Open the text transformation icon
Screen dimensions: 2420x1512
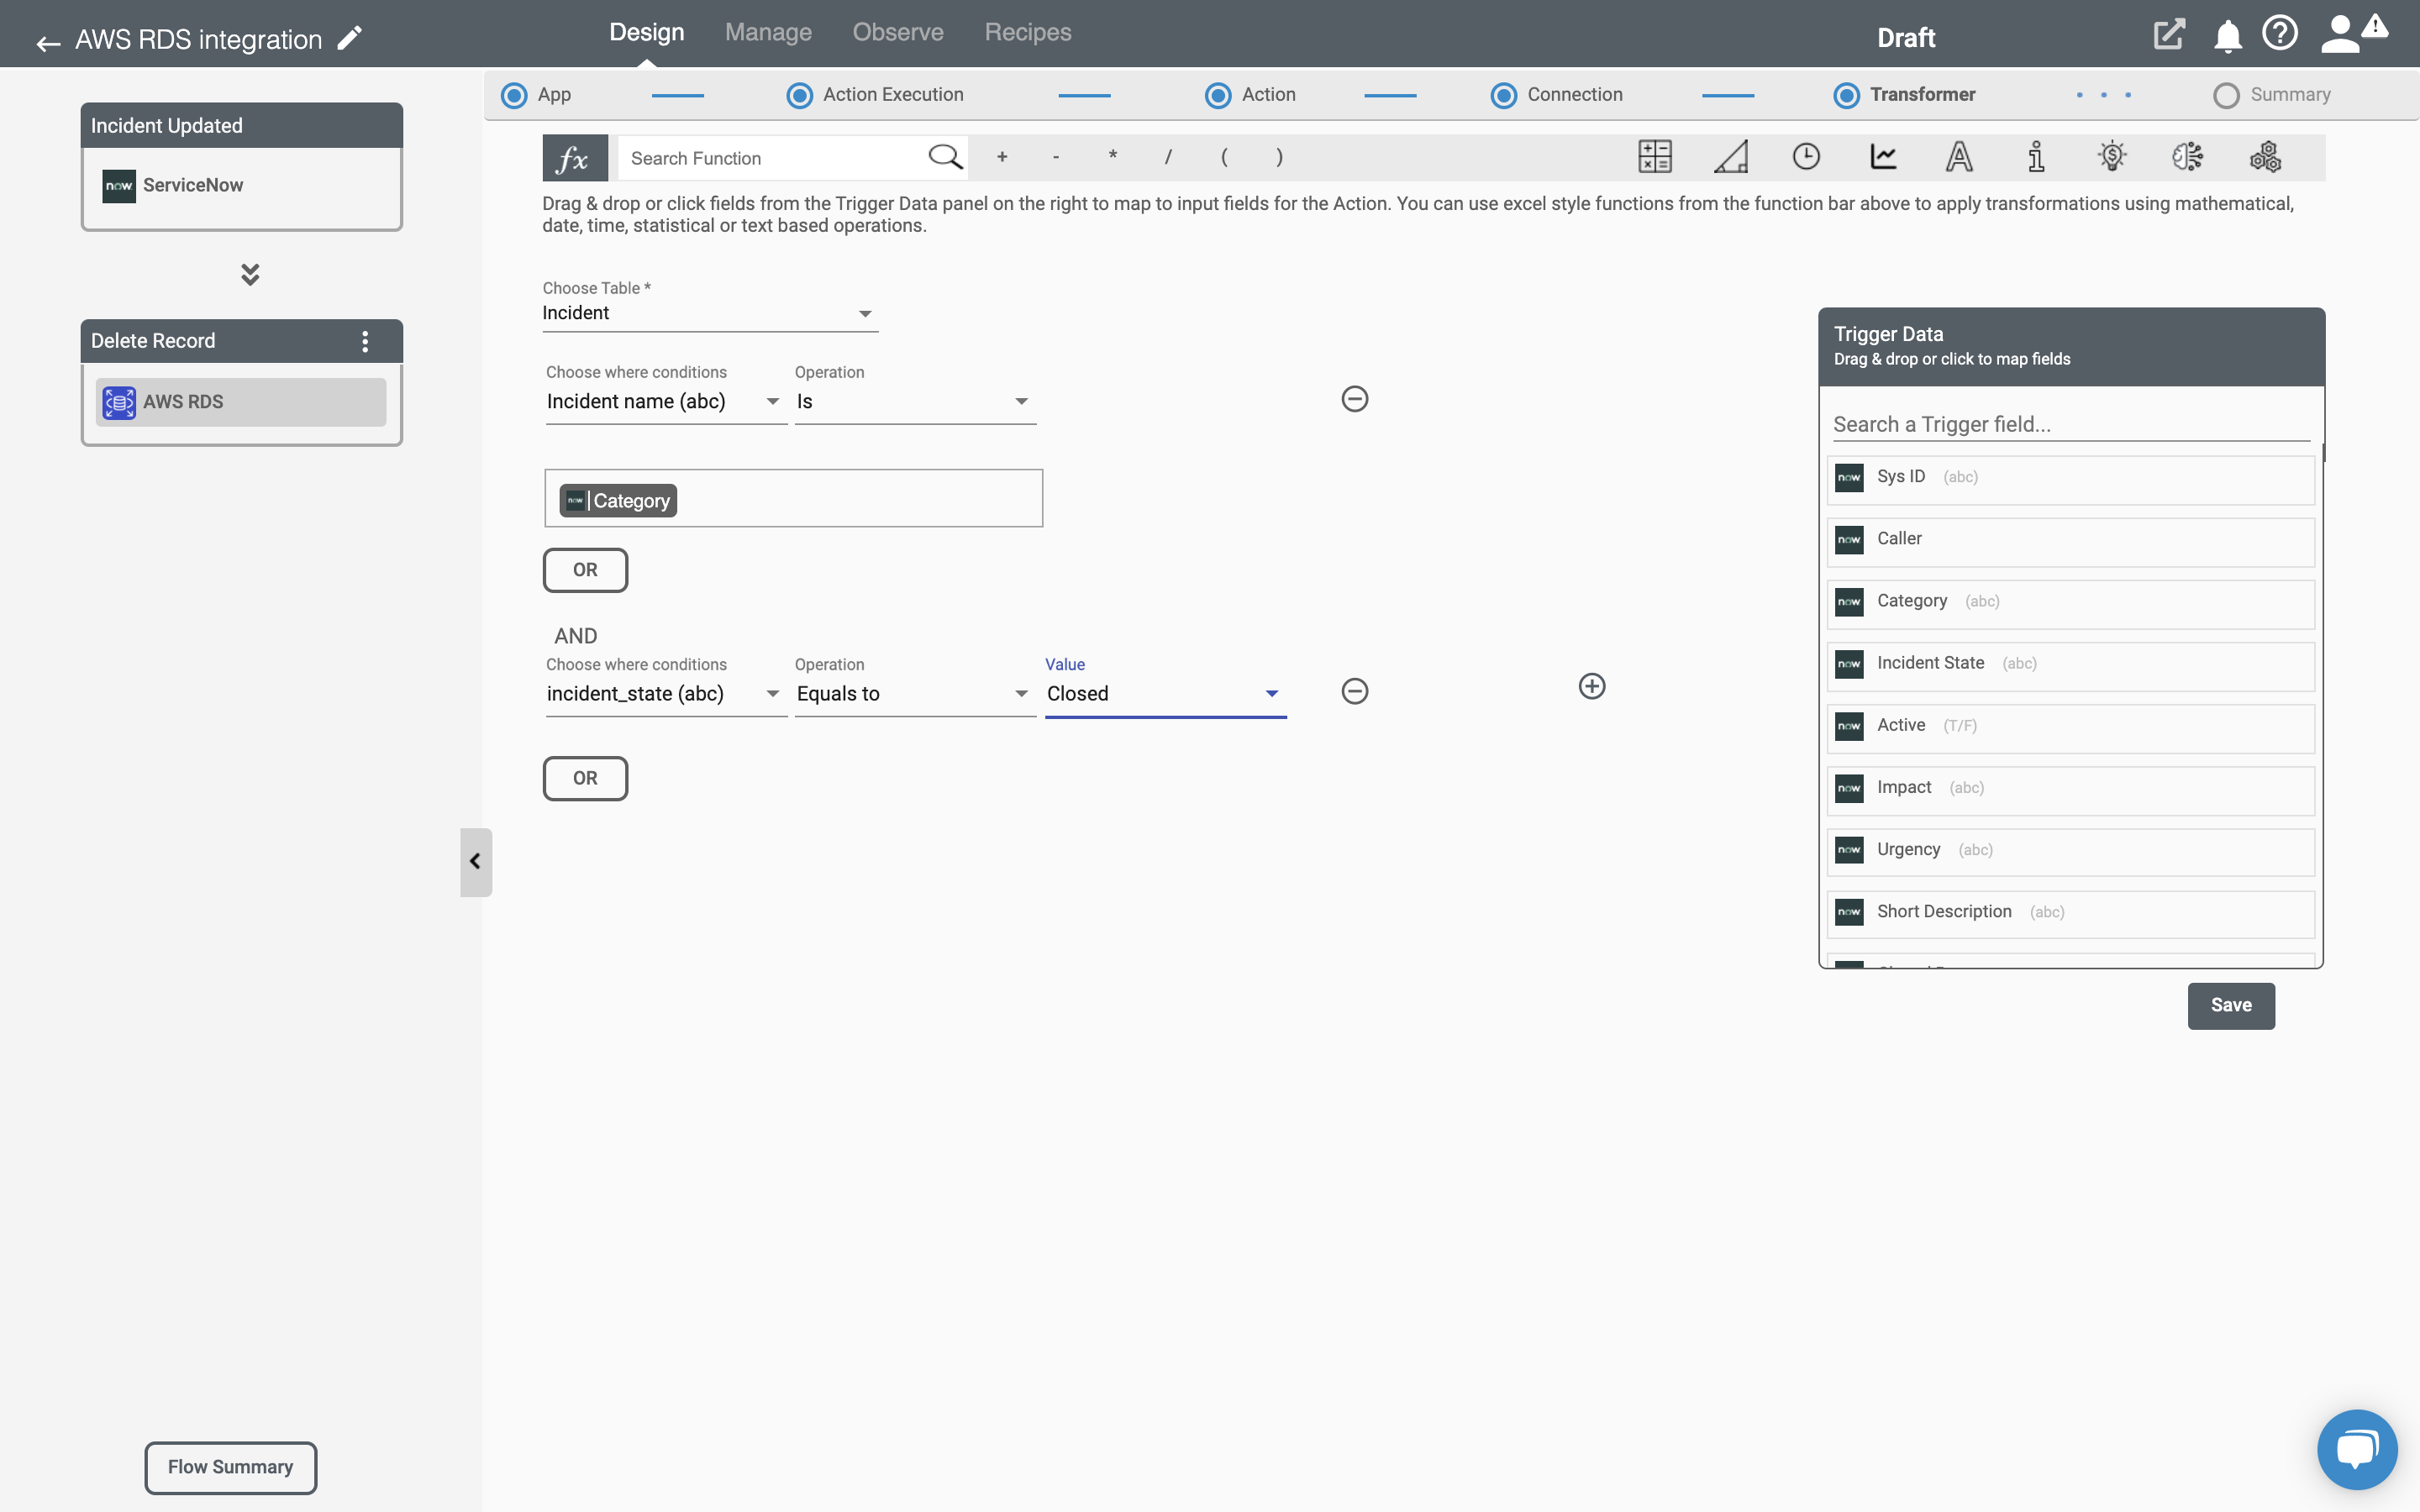pos(1959,157)
